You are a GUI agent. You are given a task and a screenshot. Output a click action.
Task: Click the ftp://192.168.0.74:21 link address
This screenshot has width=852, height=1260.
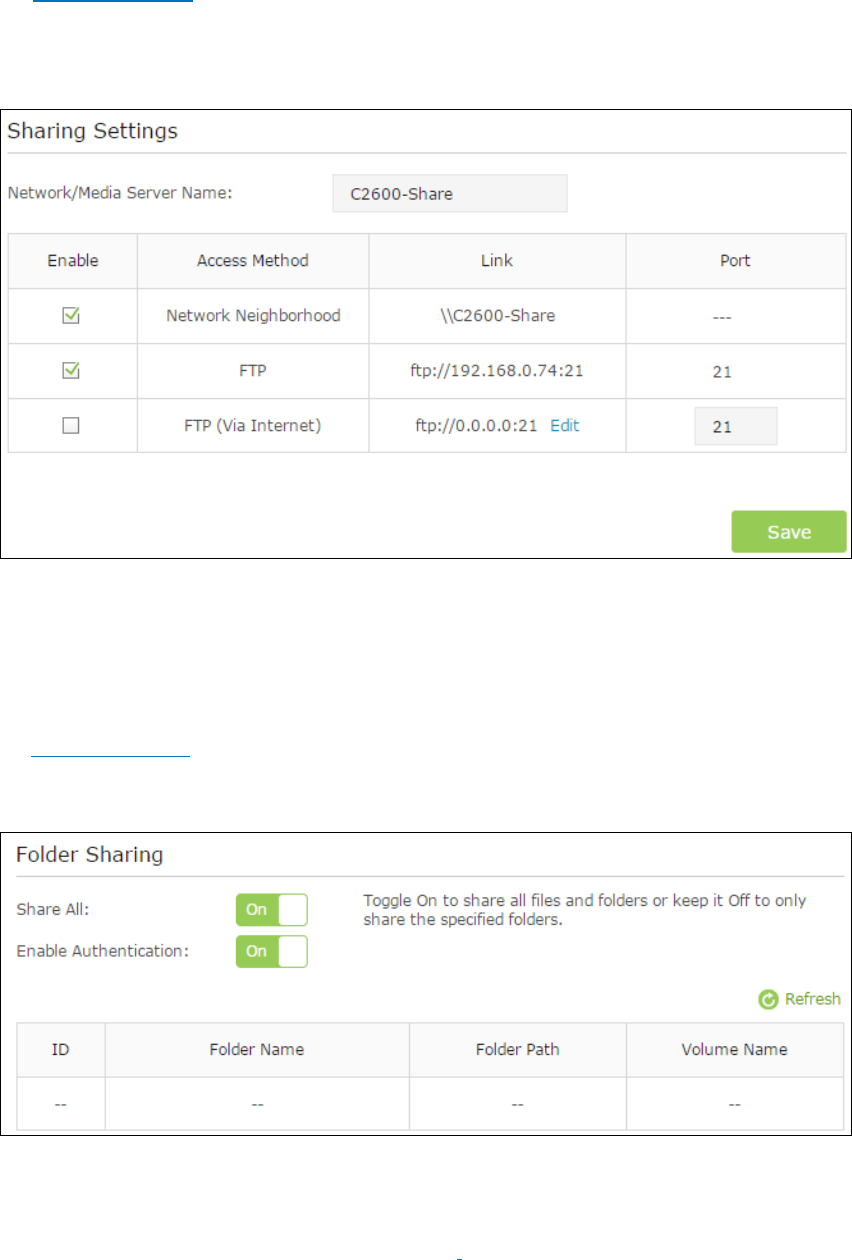click(497, 371)
